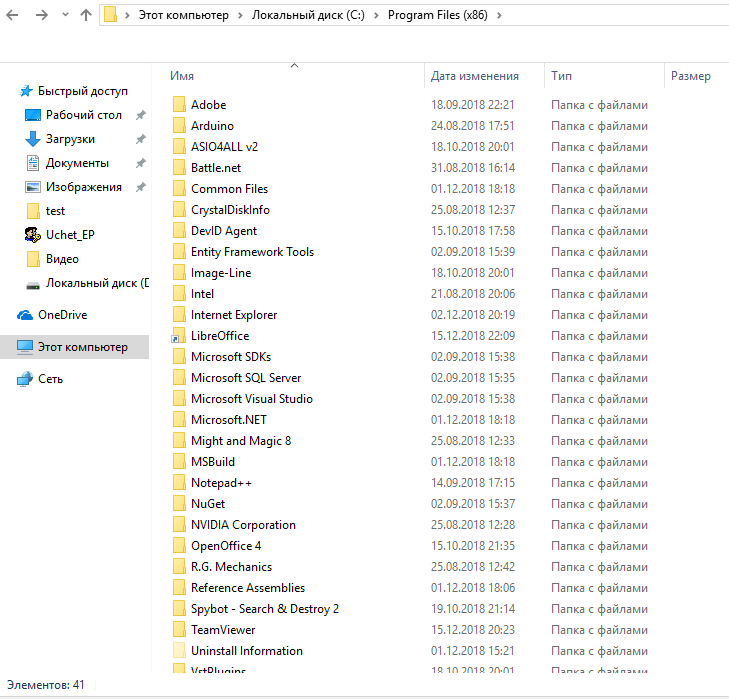Open recent locations dropdown arrow
The width and height of the screenshot is (729, 699).
[65, 15]
